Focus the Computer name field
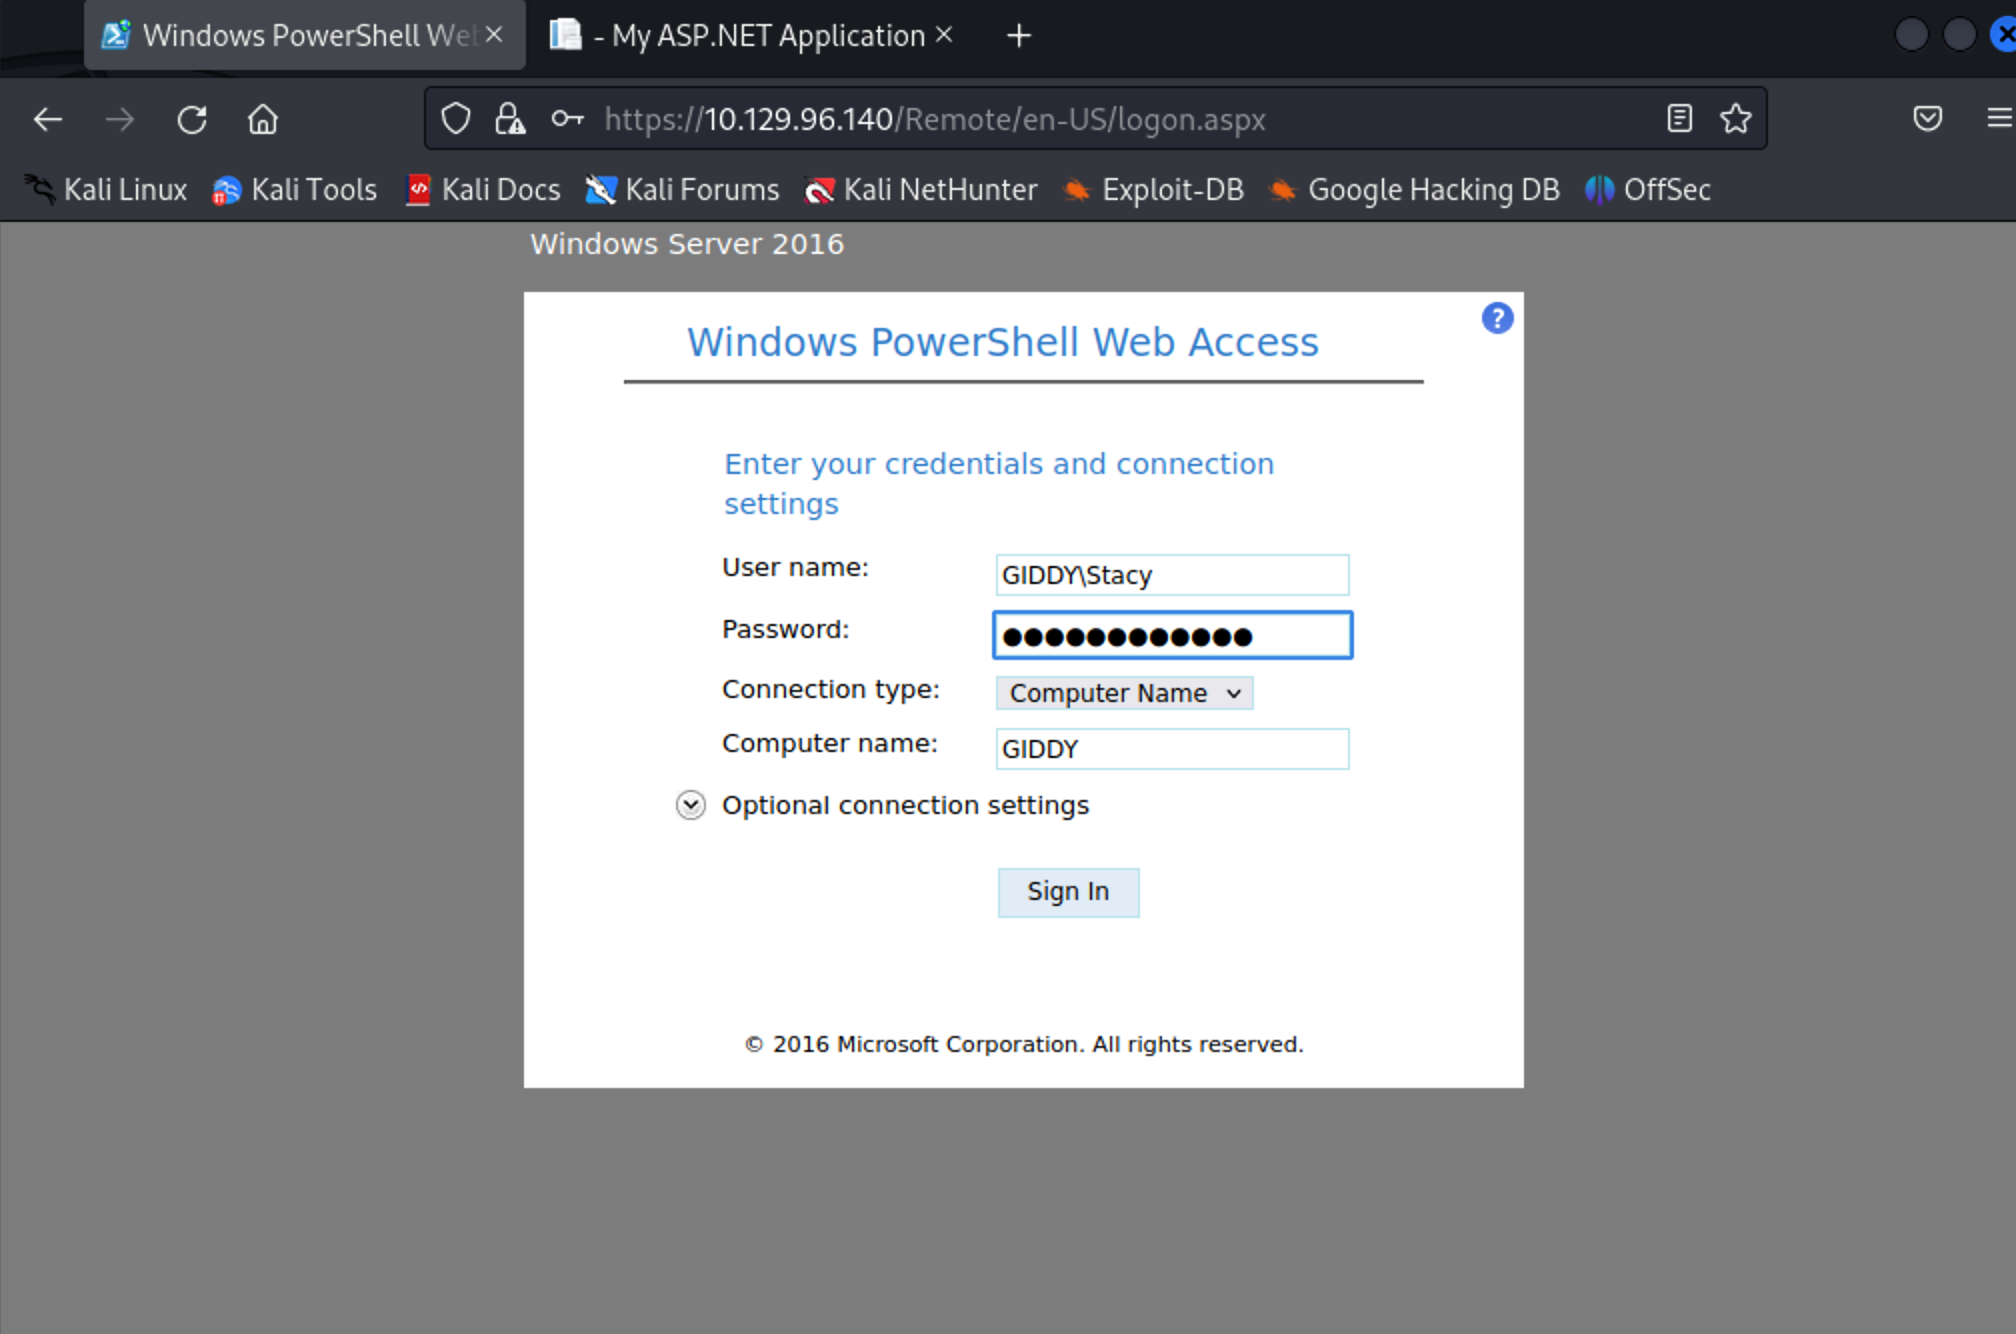This screenshot has height=1334, width=2016. (x=1172, y=749)
